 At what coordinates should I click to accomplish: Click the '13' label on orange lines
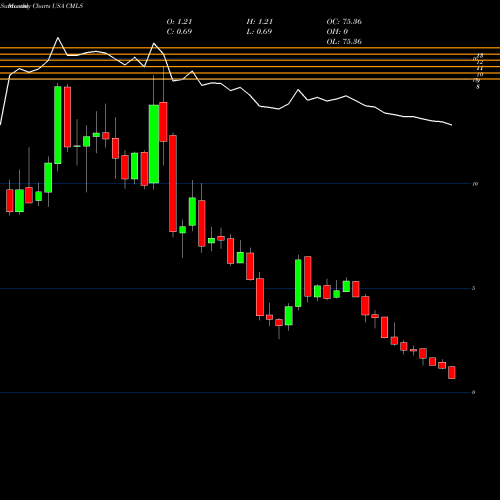(480, 55)
